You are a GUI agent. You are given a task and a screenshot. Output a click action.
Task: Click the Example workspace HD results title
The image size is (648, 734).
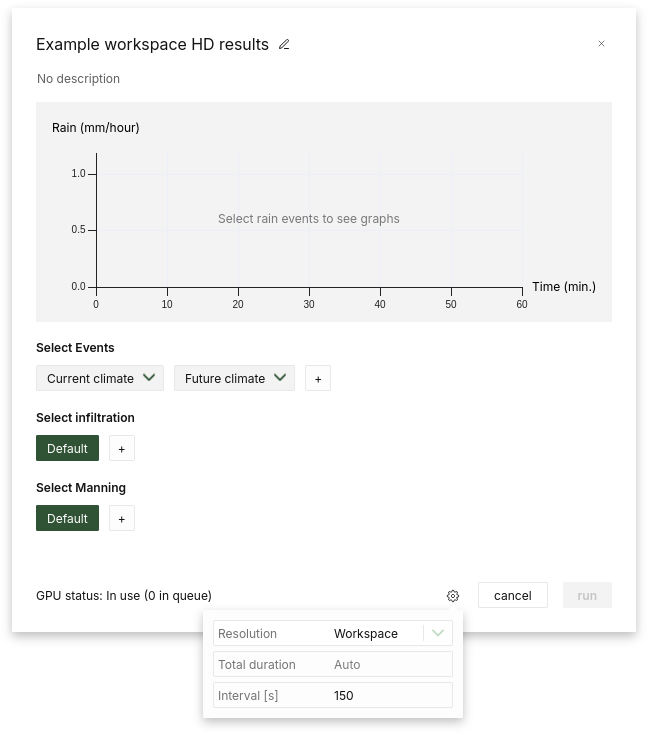[x=152, y=45]
